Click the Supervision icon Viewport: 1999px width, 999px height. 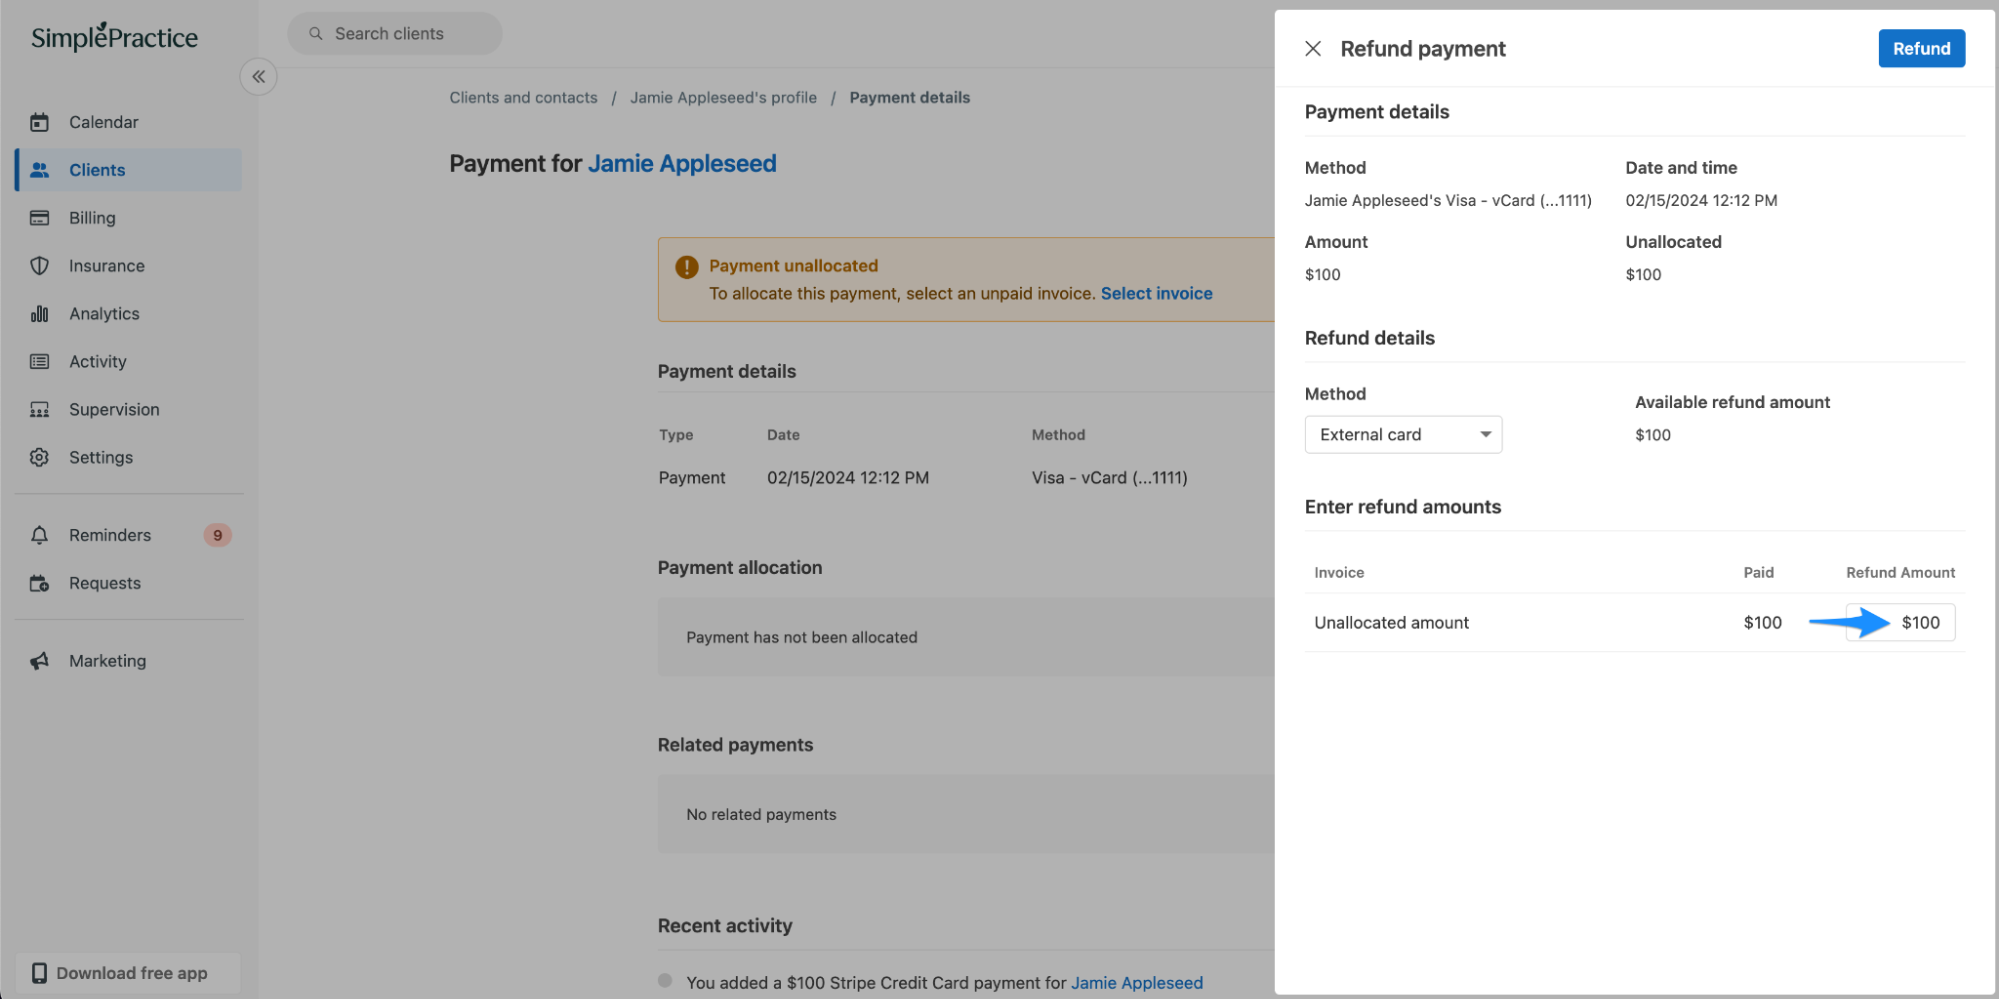coord(39,410)
